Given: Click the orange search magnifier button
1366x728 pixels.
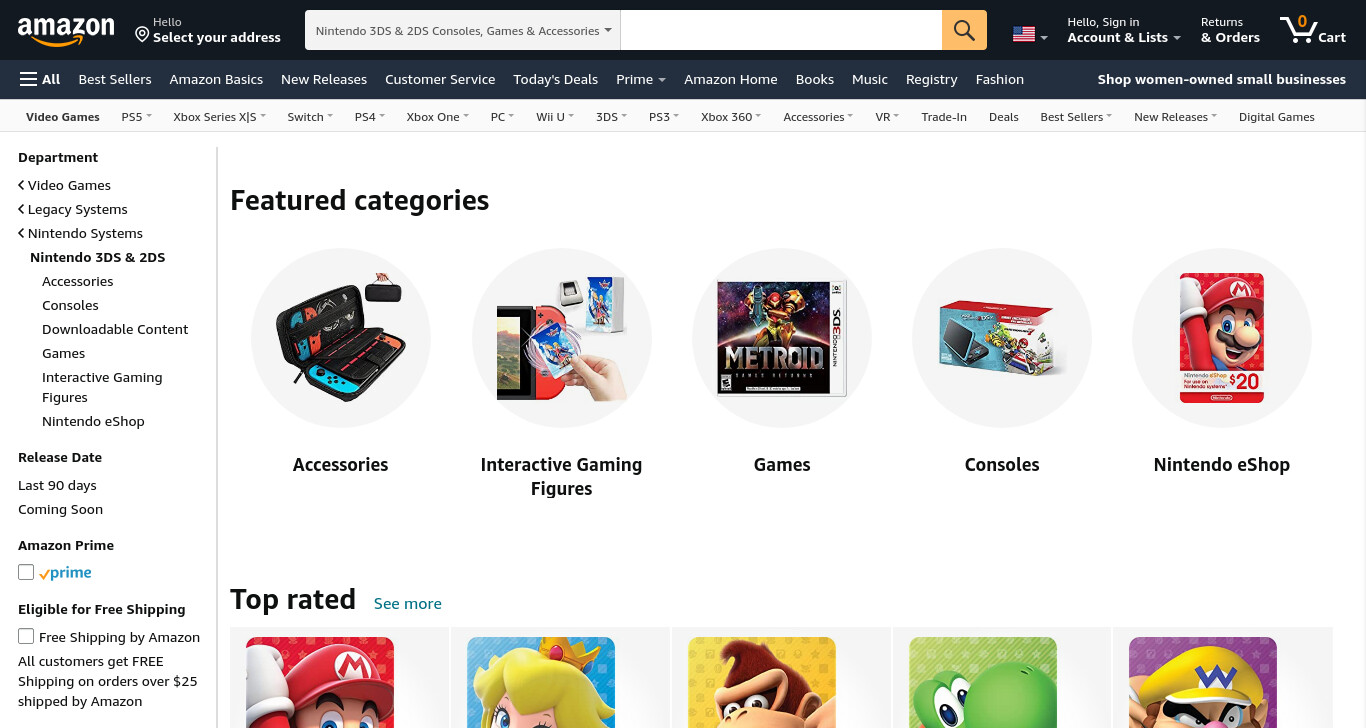Looking at the screenshot, I should click(964, 30).
